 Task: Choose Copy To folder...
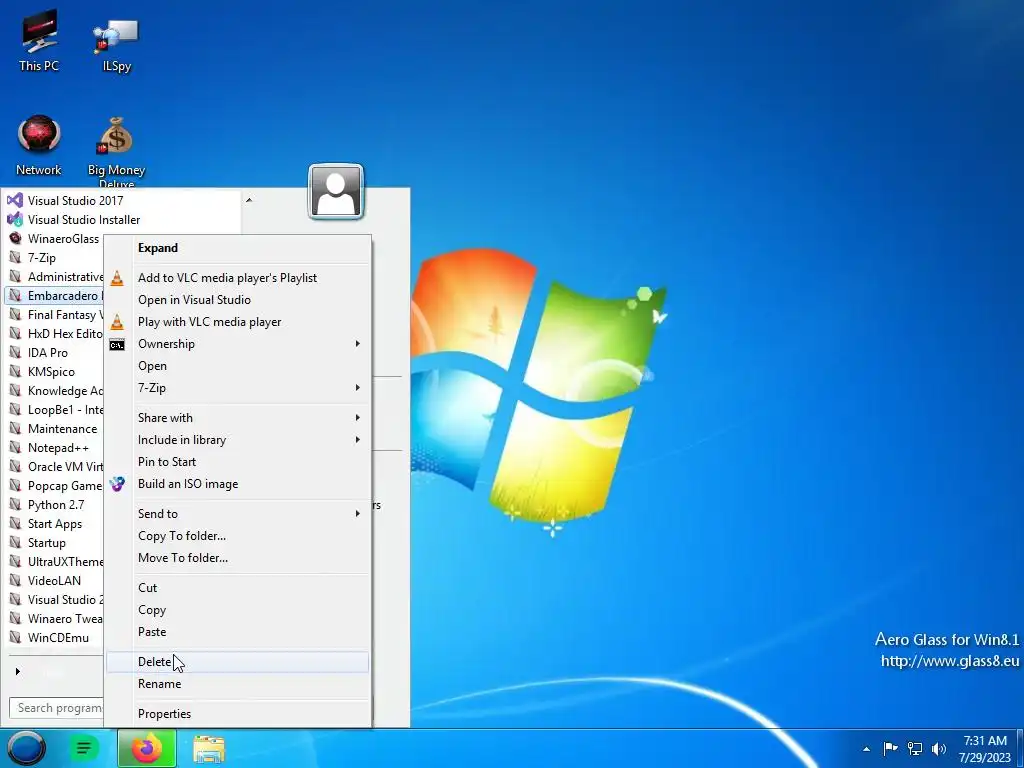click(x=238, y=536)
